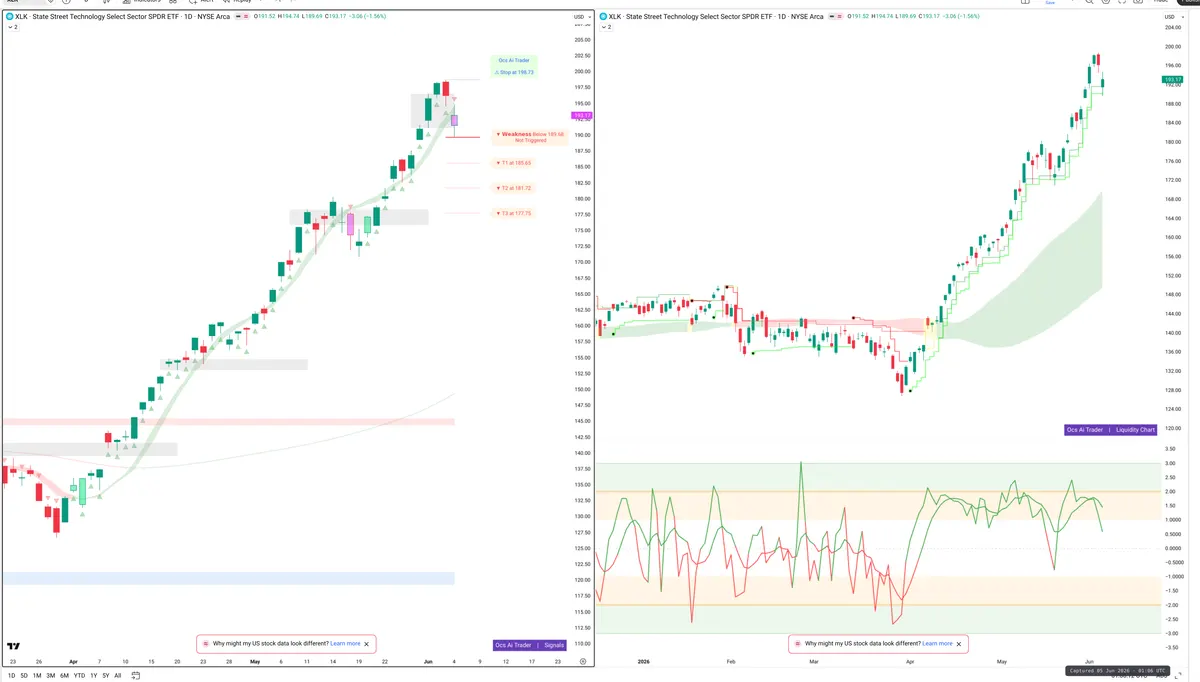1200x682 pixels.
Task: Select the 1M time range button
Action: pos(37,676)
